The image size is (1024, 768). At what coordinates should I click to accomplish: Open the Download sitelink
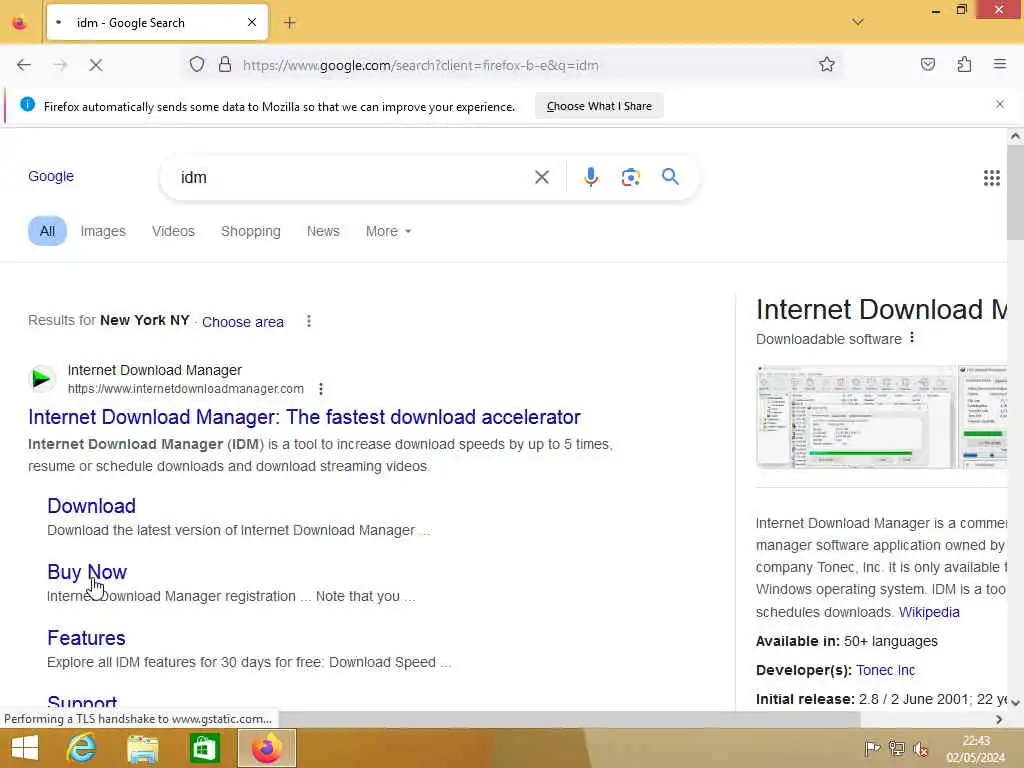pos(91,506)
